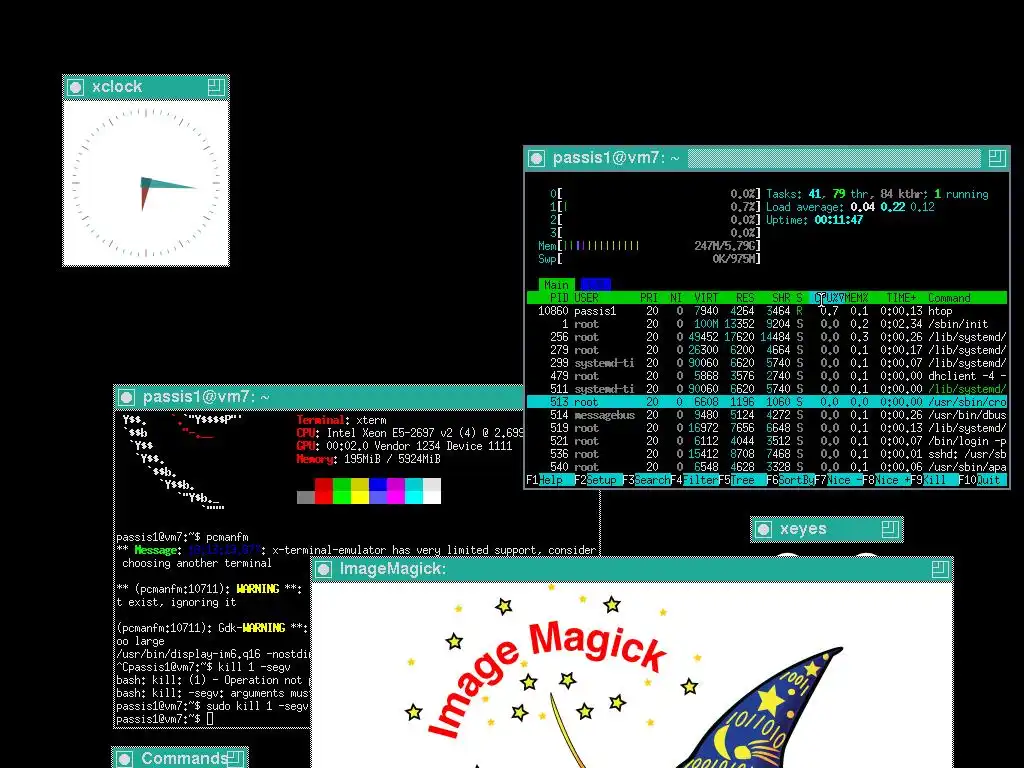This screenshot has height=768, width=1024.
Task: Click F7 Nice - in htop
Action: (x=839, y=480)
